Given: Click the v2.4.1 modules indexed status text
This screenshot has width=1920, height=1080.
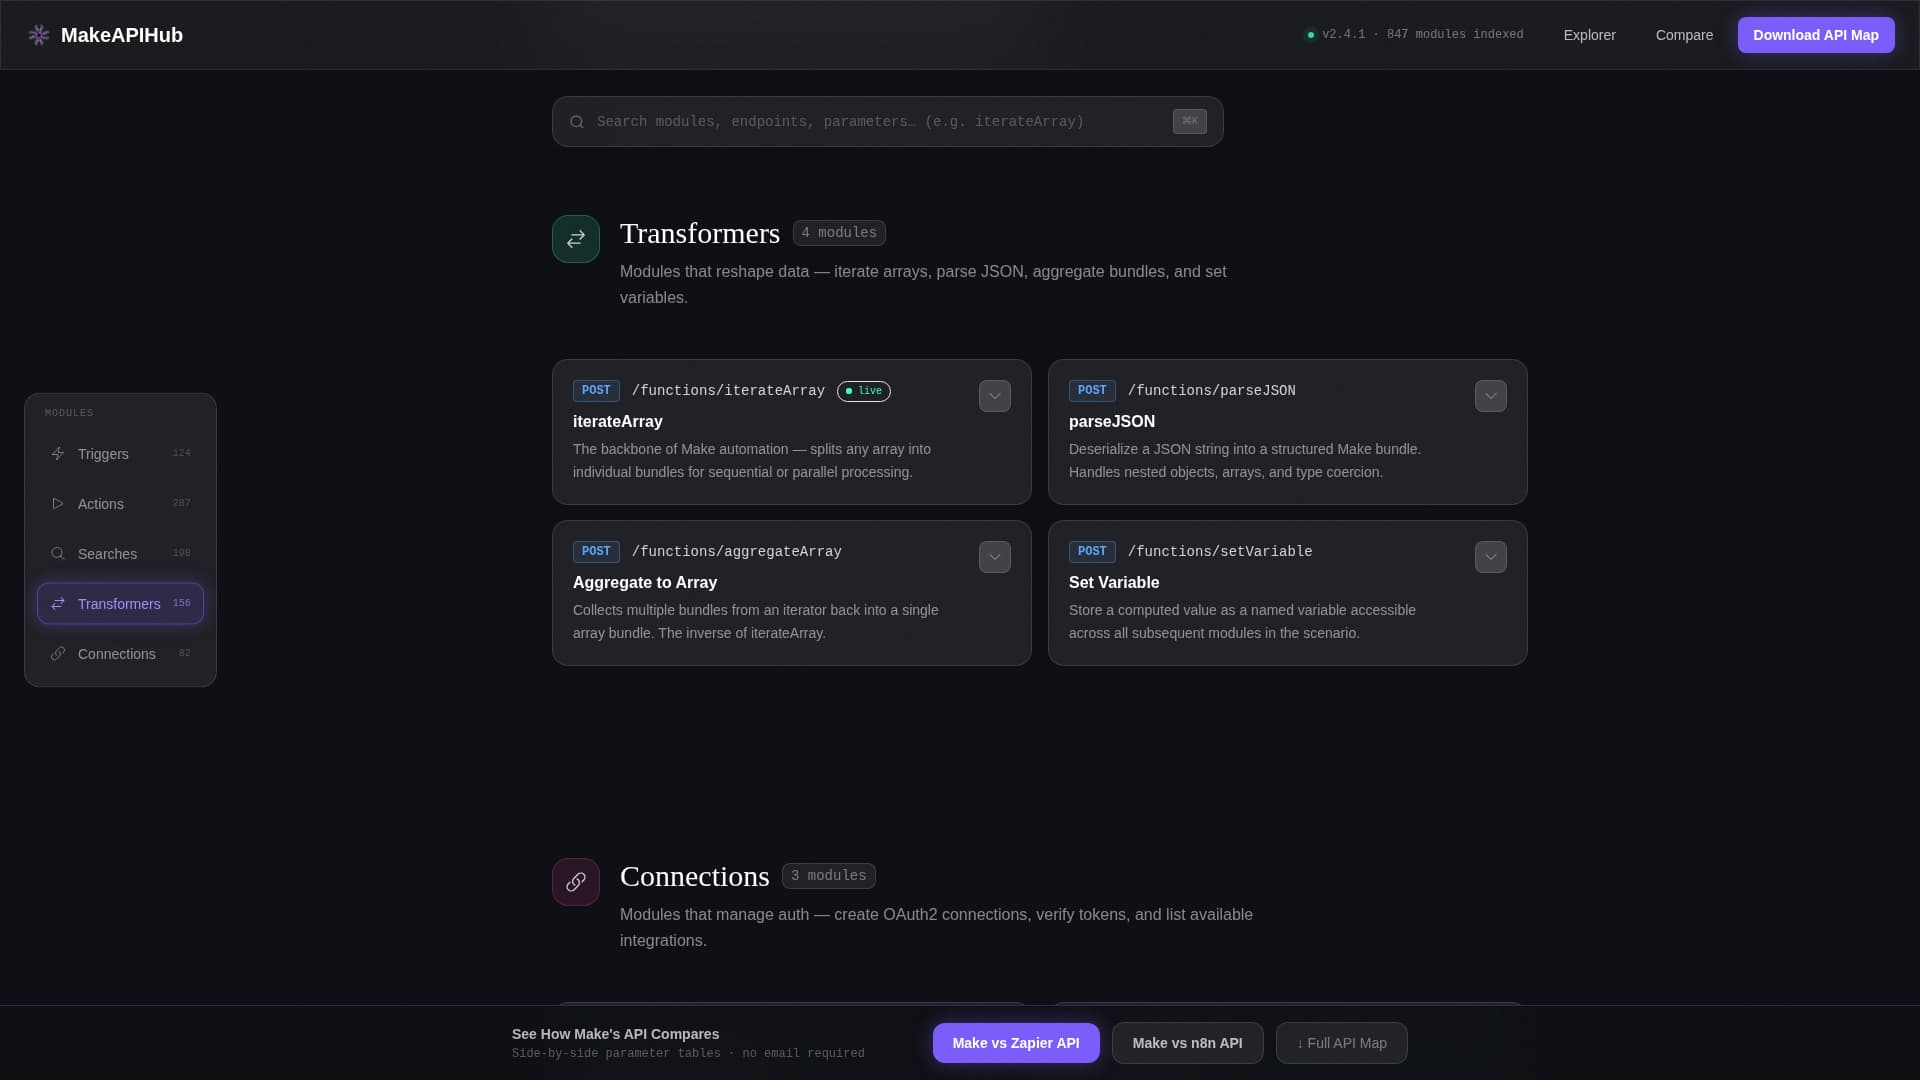Looking at the screenshot, I should point(1423,35).
